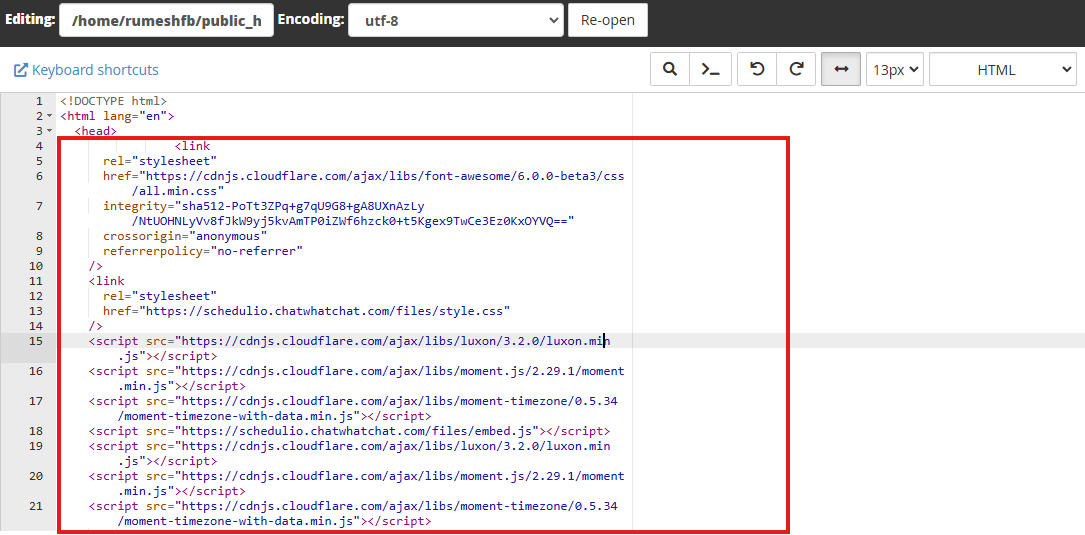
Task: Click line number 15 in the gutter
Action: pos(35,341)
